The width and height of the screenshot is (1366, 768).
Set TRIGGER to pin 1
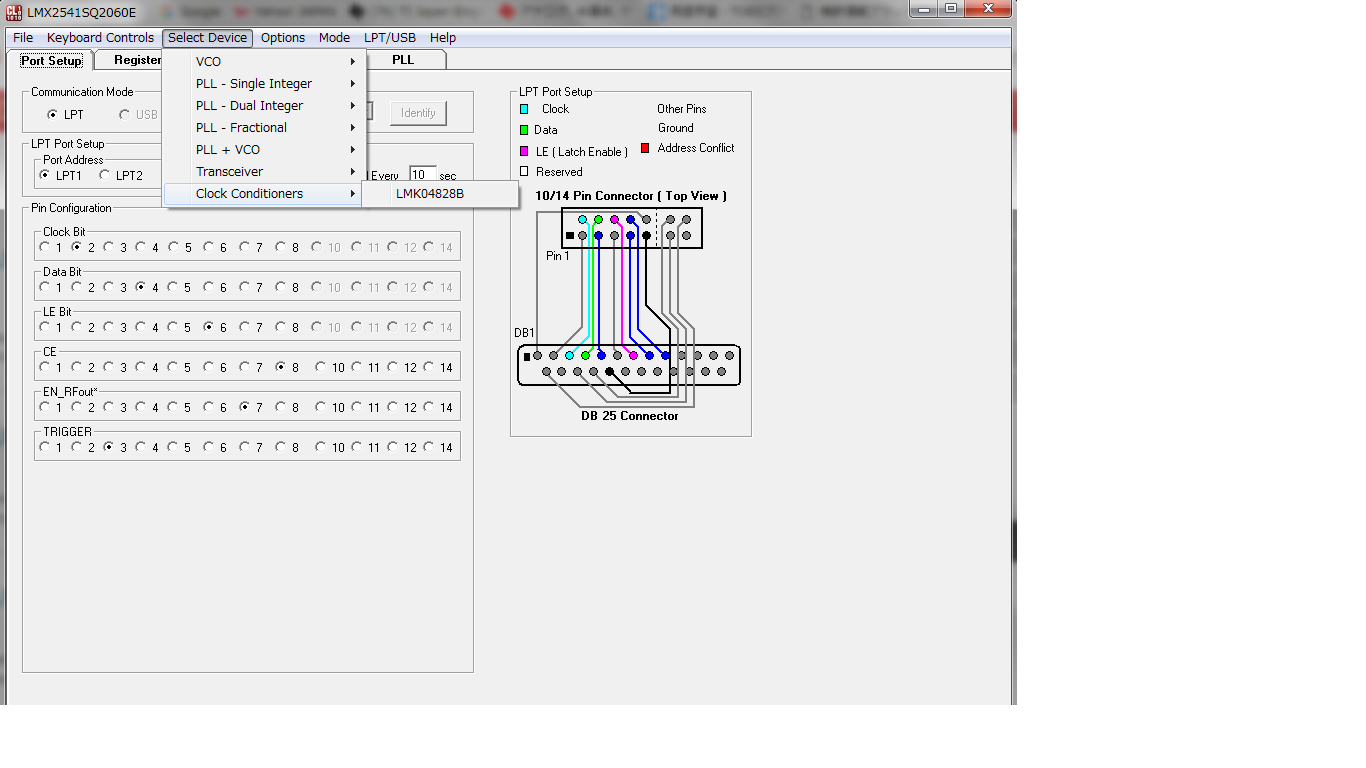tap(45, 447)
